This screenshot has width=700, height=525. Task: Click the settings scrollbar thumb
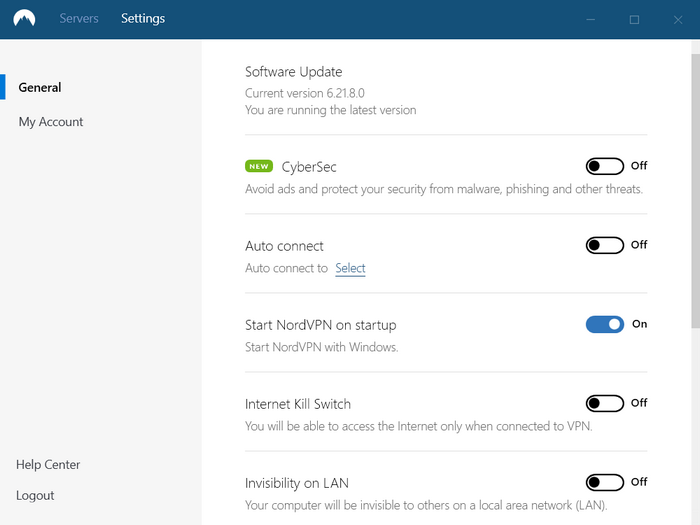click(695, 191)
